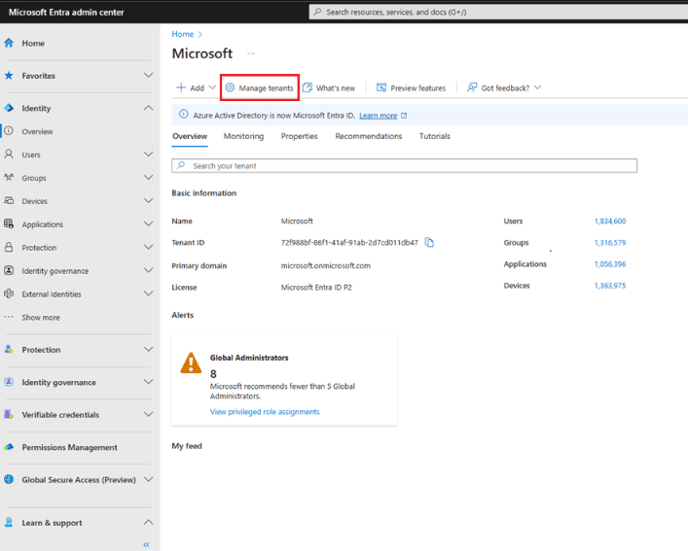Click the Applications grid icon
This screenshot has width=688, height=551.
9,224
